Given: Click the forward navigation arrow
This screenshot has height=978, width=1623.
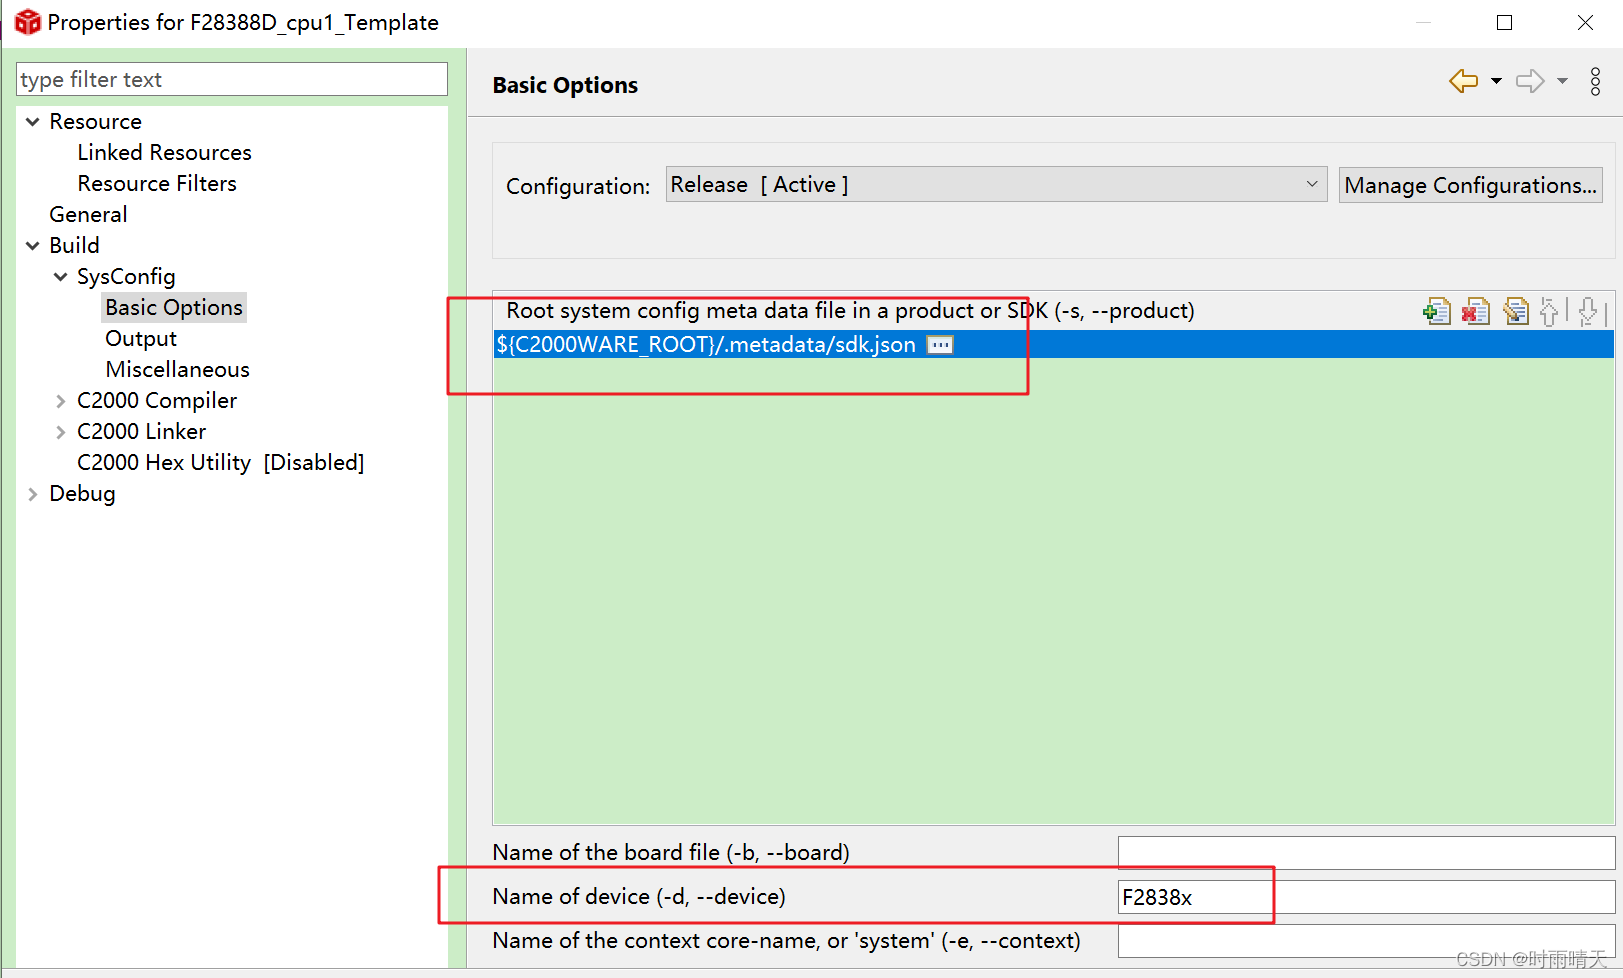Looking at the screenshot, I should pos(1530,81).
